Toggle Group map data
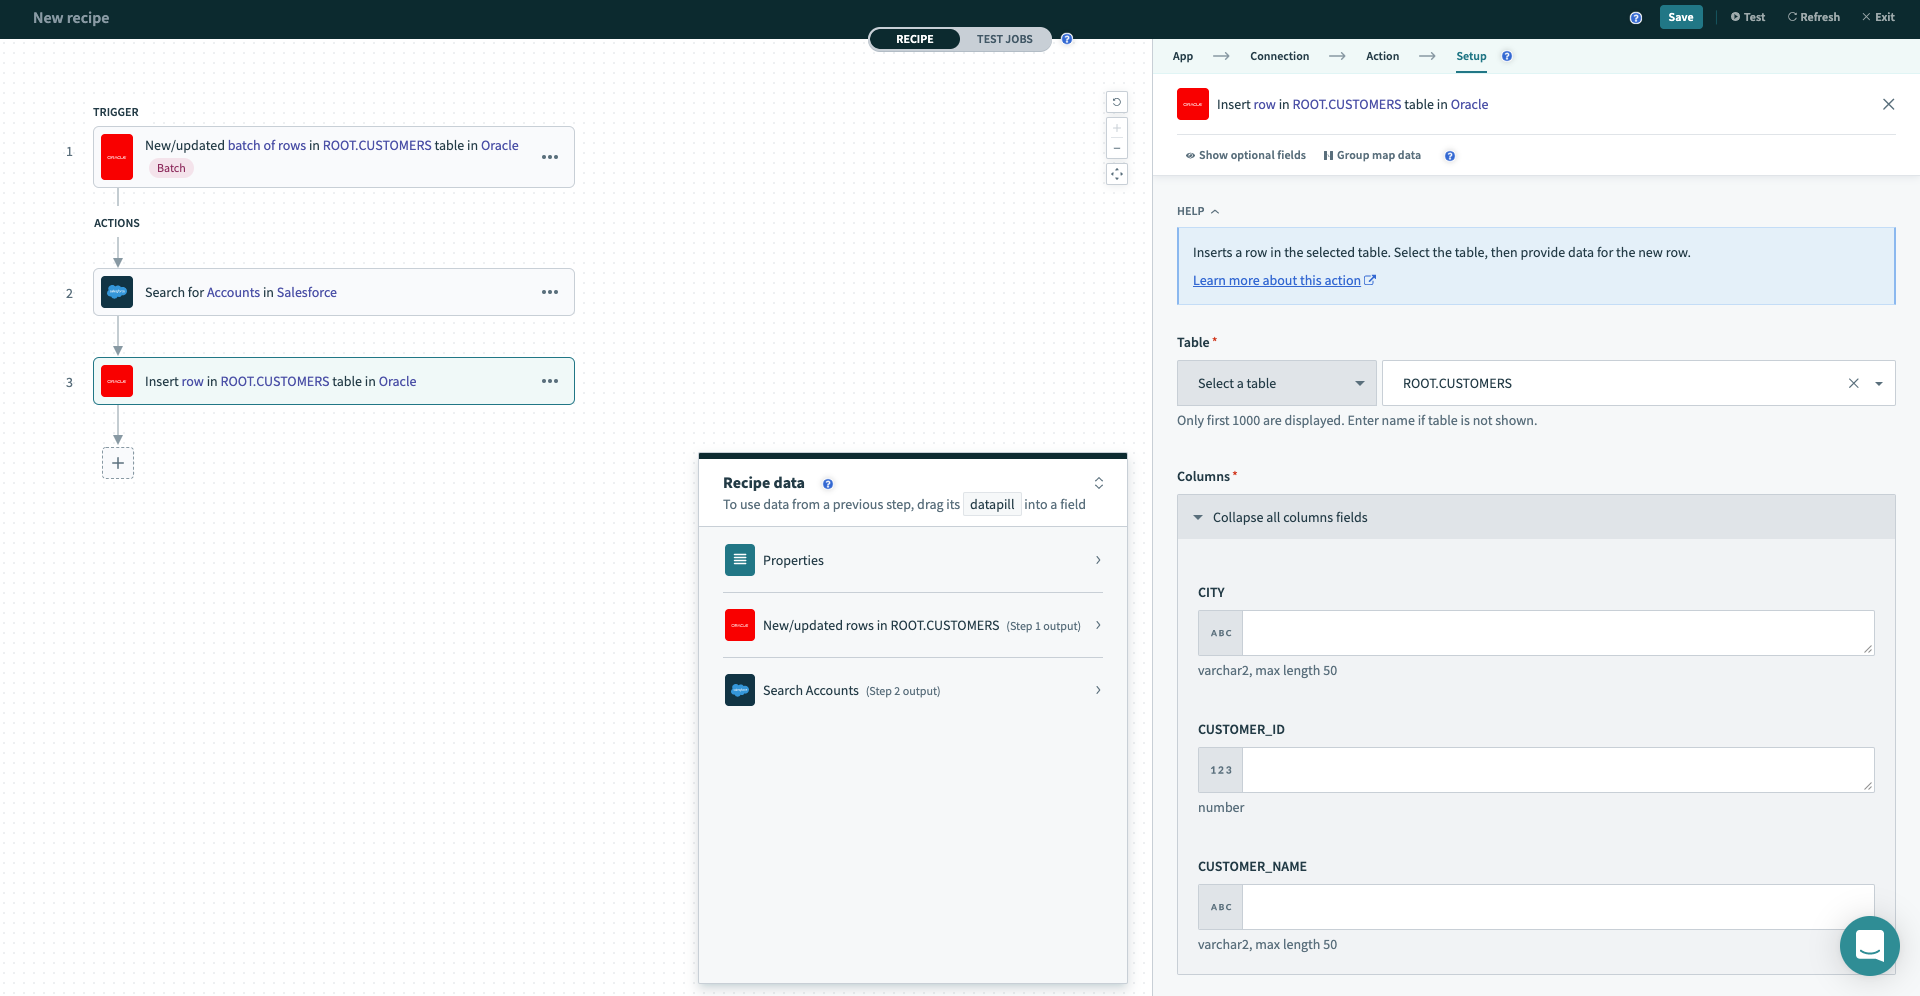Screen dimensions: 1920x996 tap(1372, 156)
